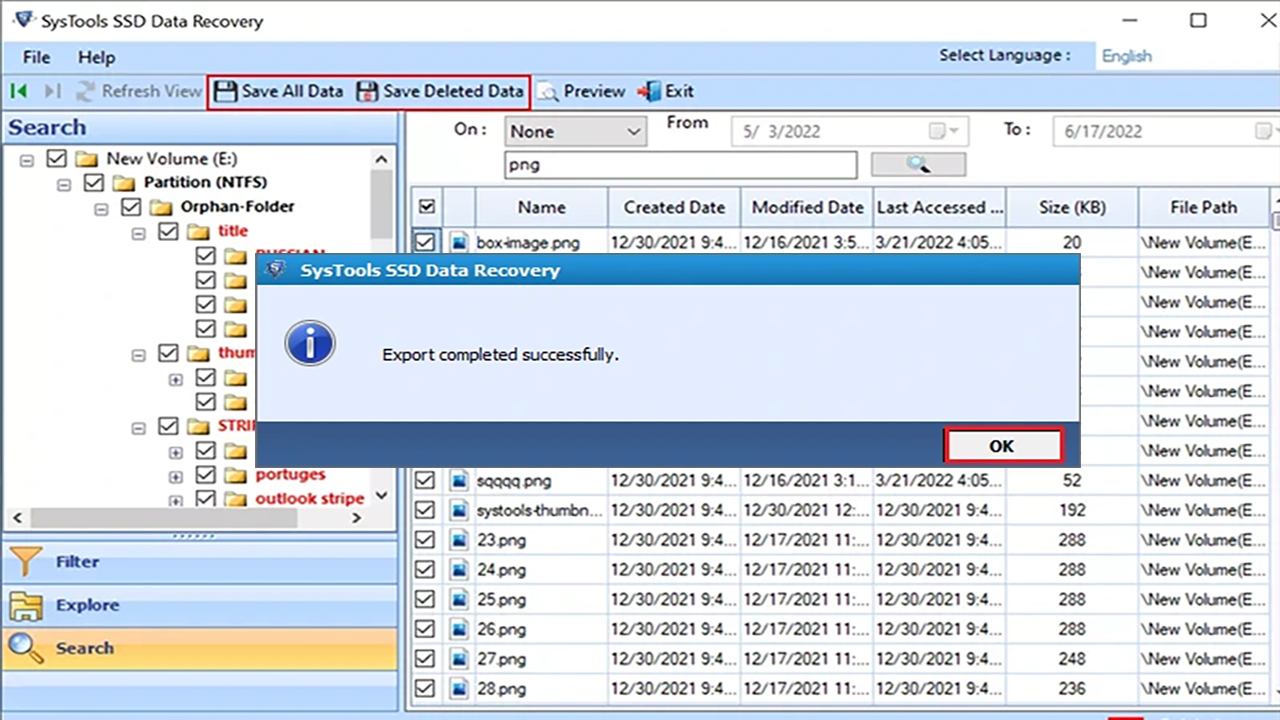Viewport: 1280px width, 720px height.
Task: Click the image file icon for 27.png
Action: [x=459, y=659]
